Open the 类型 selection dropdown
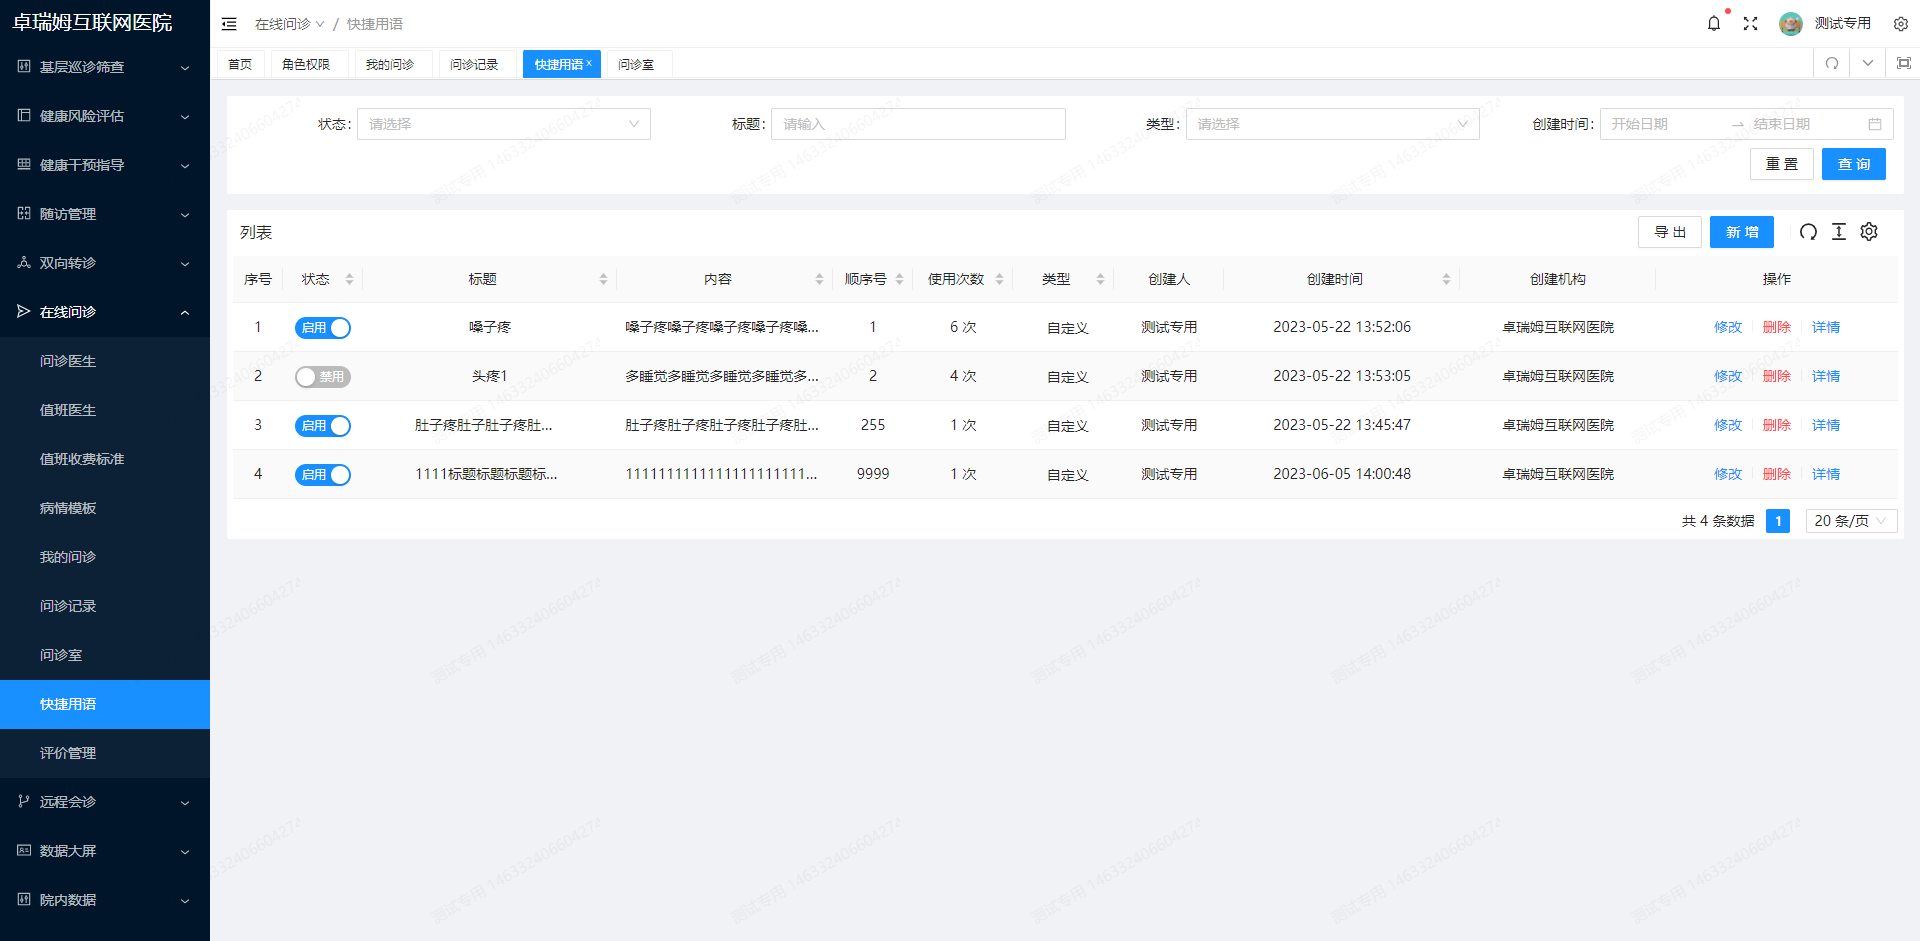The width and height of the screenshot is (1920, 941). (x=1332, y=124)
